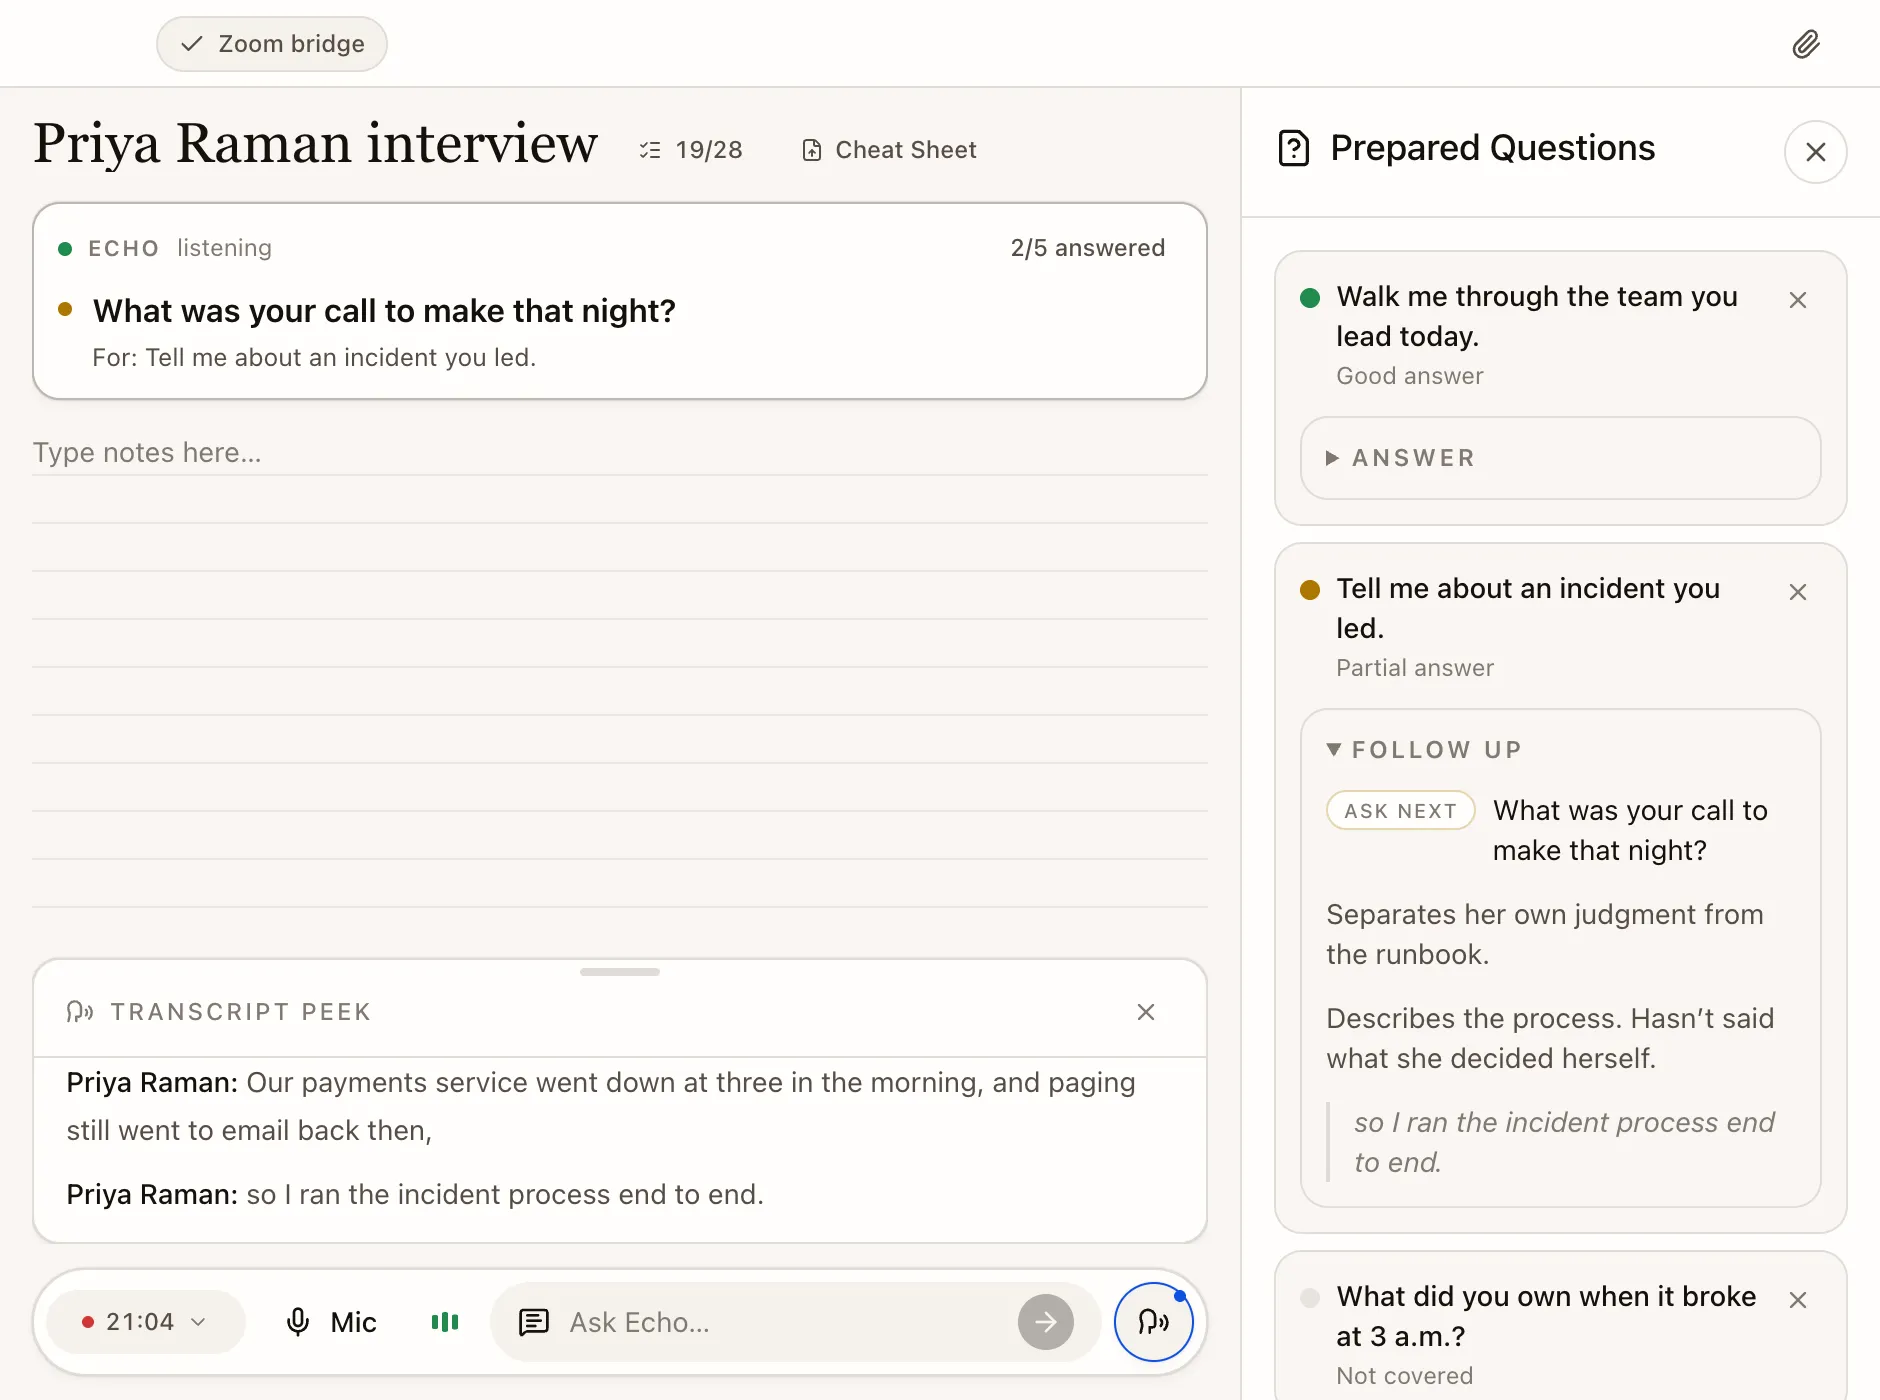Click the Prepared Questions document icon

[x=1294, y=149]
